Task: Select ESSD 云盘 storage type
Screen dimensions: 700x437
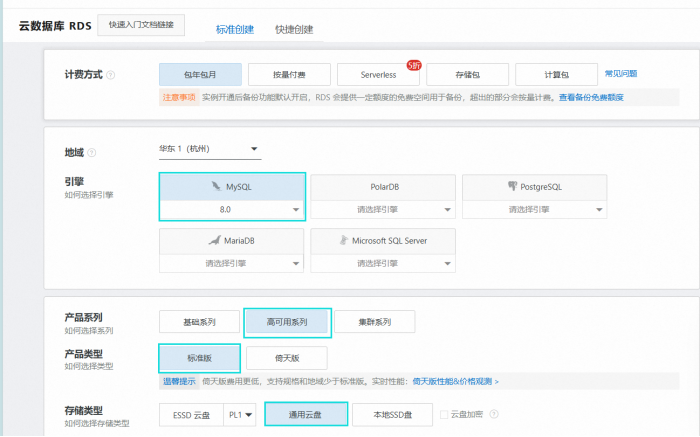Action: tap(192, 415)
